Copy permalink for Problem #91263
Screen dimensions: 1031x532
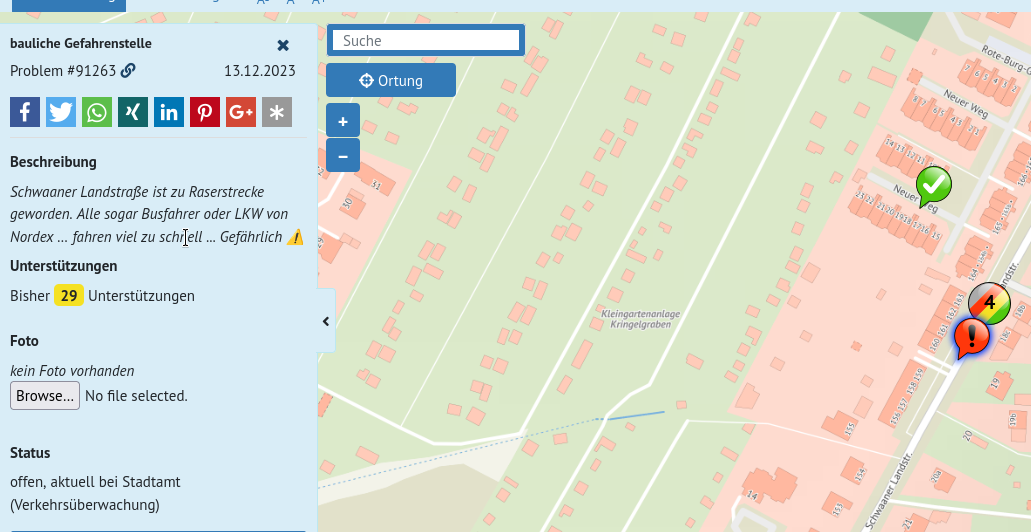tap(128, 71)
